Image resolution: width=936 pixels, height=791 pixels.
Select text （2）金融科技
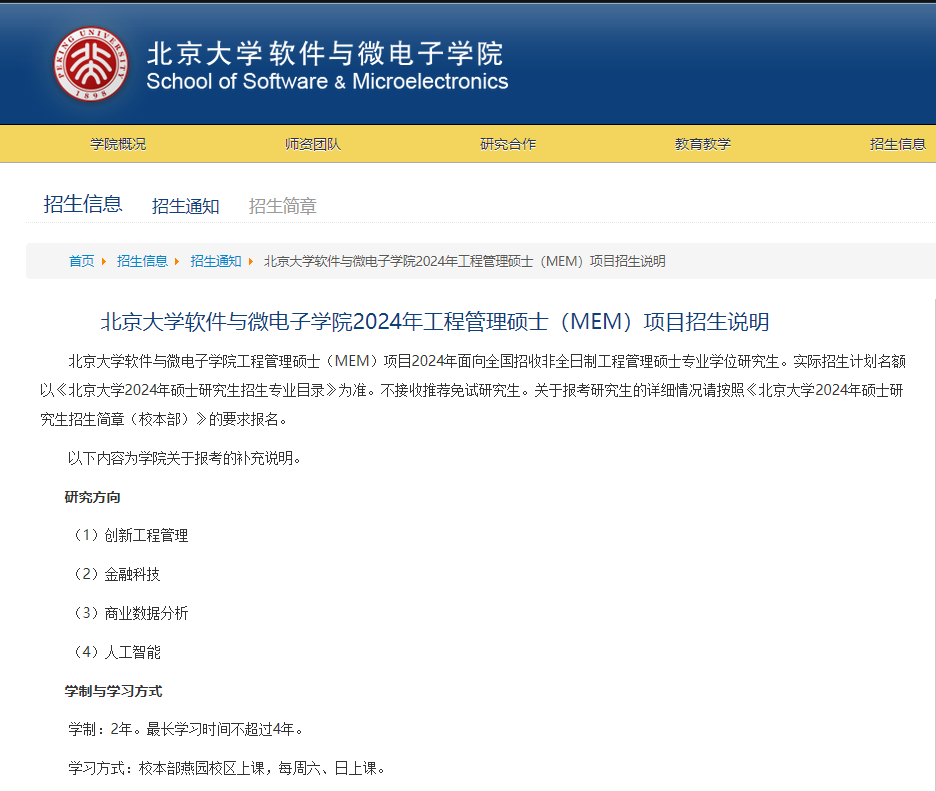click(x=114, y=574)
